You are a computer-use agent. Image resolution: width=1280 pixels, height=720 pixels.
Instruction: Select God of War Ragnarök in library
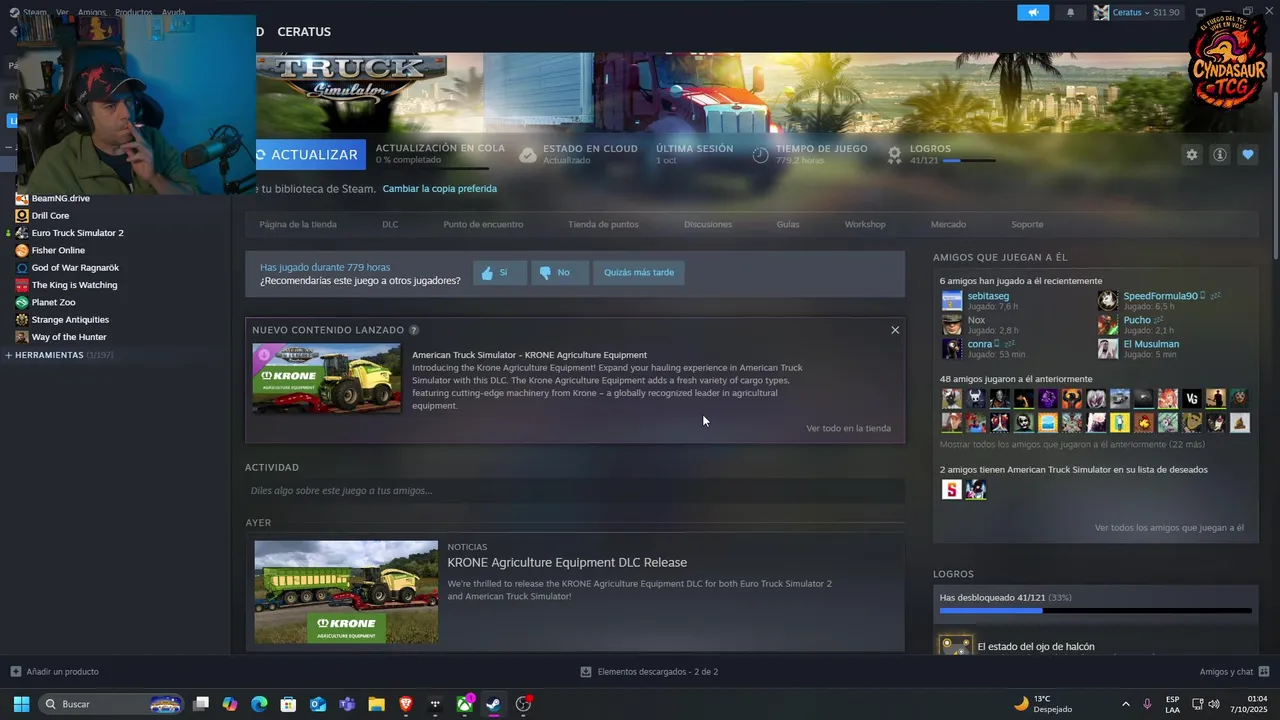coord(75,268)
